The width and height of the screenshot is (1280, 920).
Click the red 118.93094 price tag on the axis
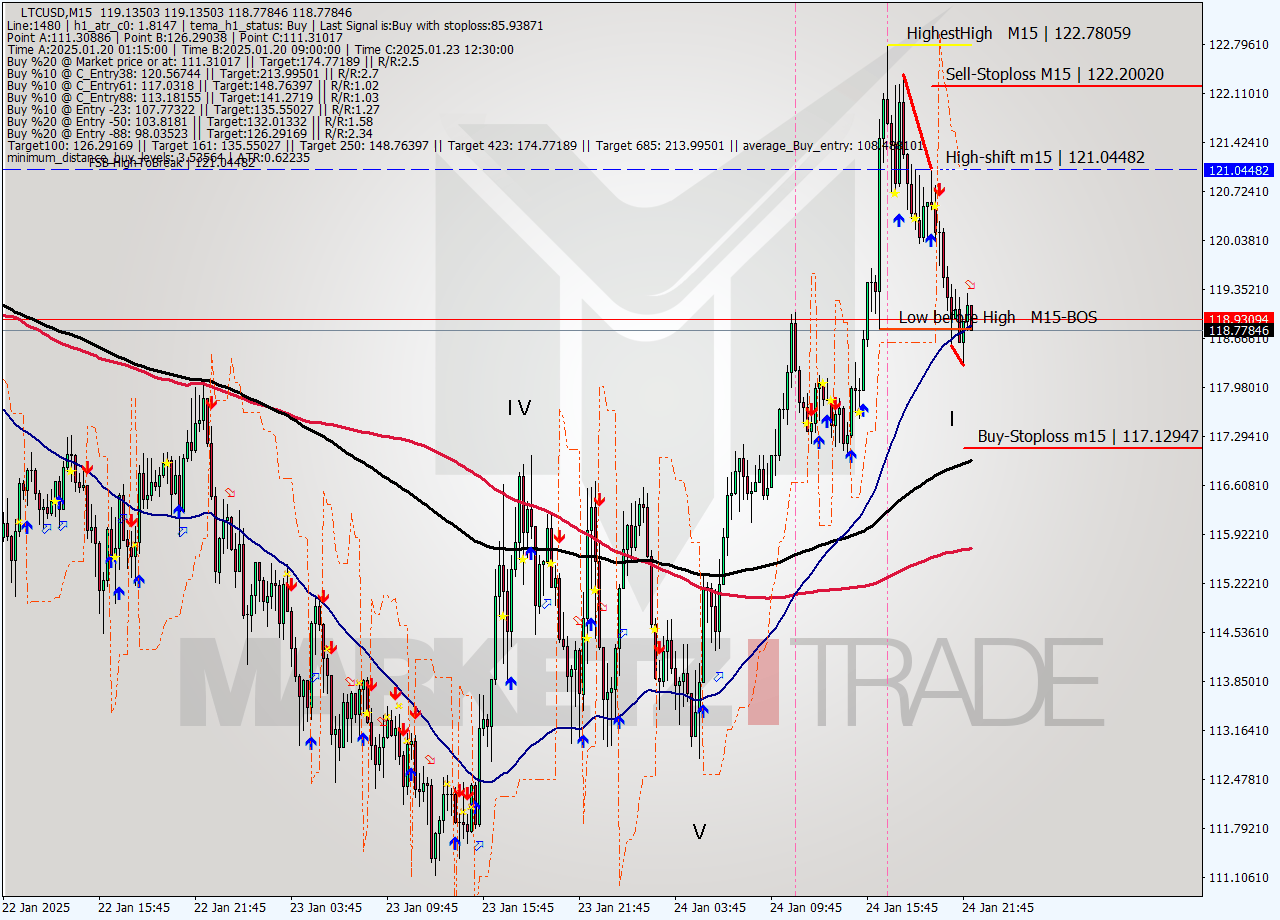pyautogui.click(x=1238, y=318)
